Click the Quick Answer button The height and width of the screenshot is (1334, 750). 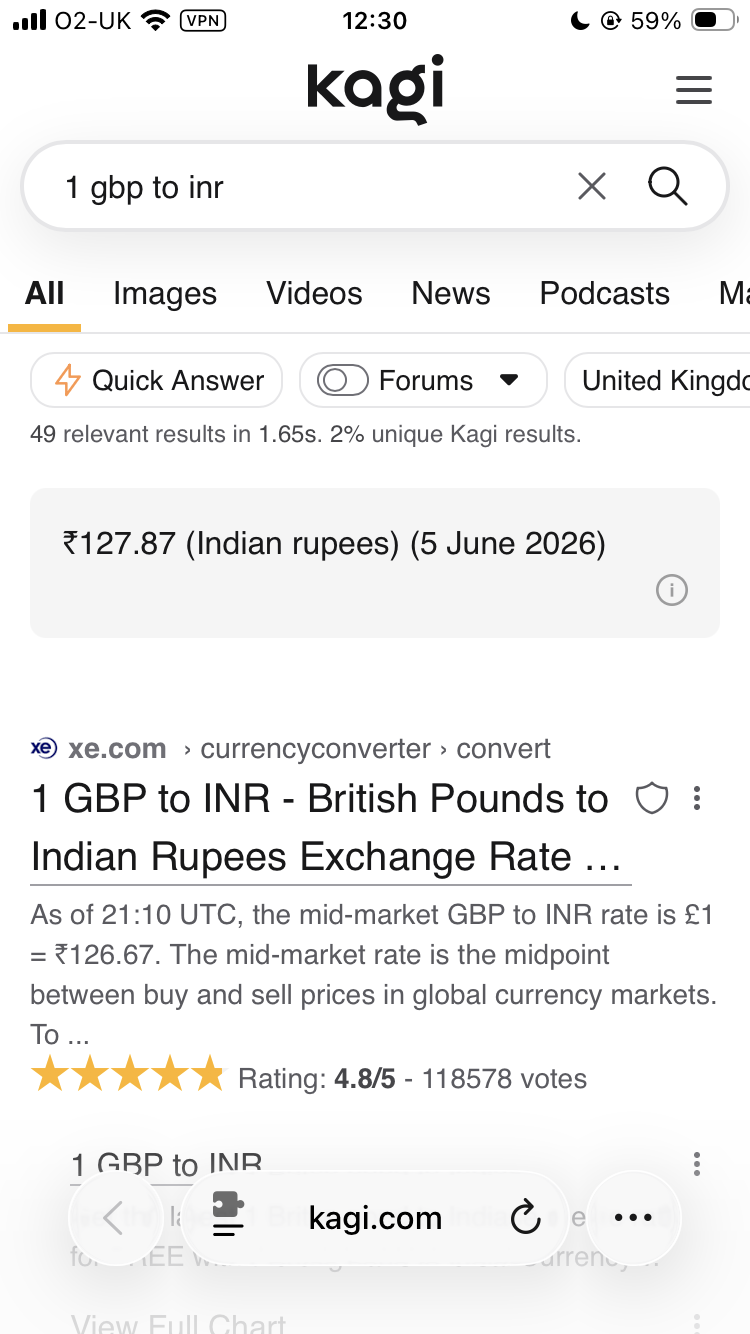157,380
